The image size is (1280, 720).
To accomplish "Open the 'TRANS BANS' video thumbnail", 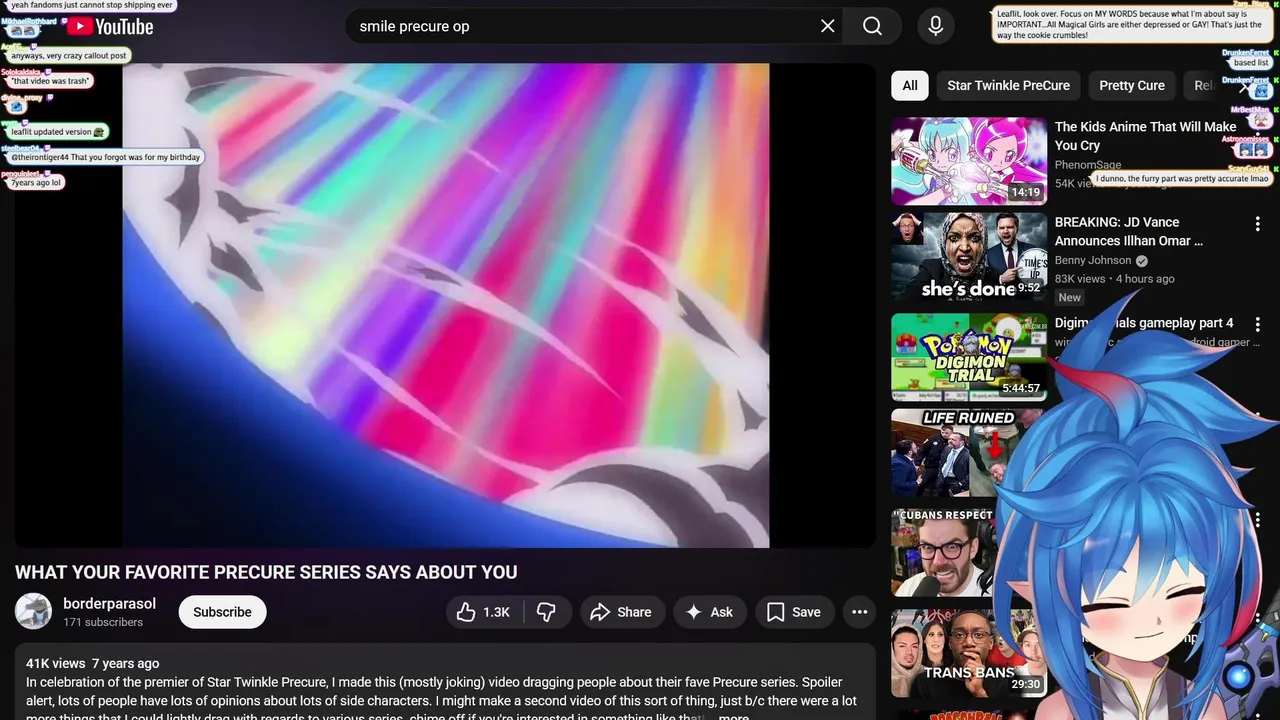I will [x=969, y=654].
